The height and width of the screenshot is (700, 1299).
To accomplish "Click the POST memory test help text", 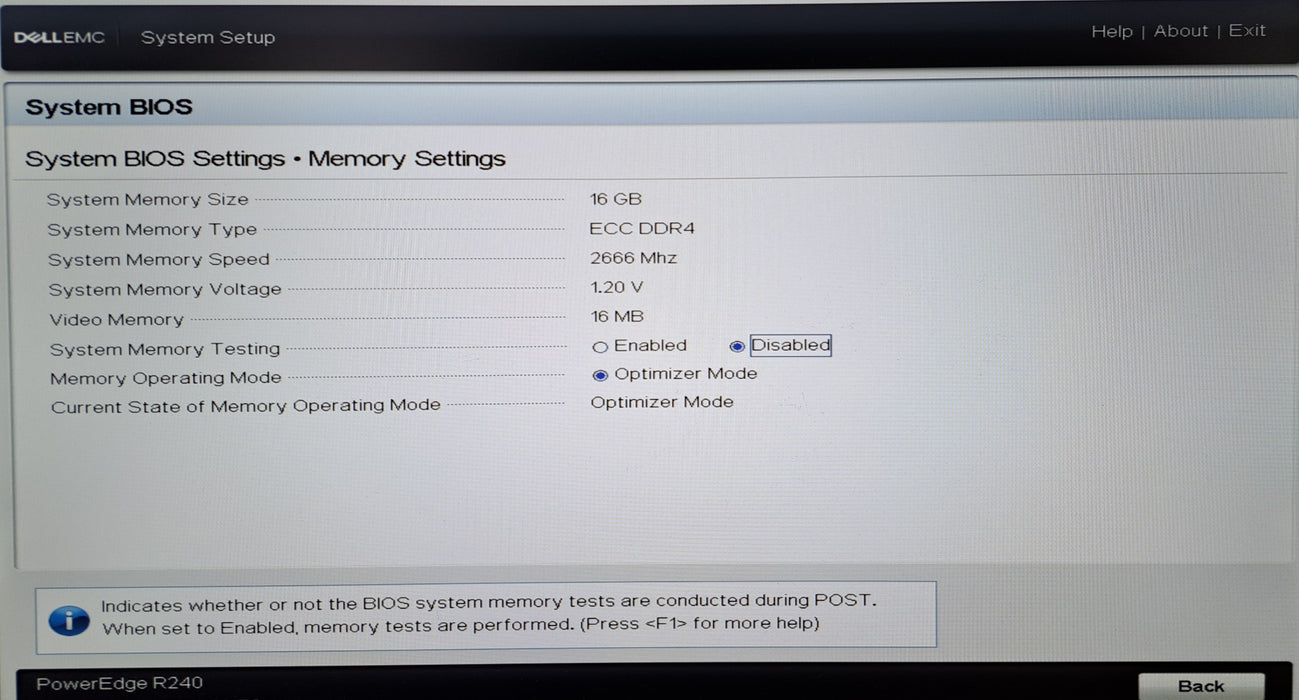I will pos(488,613).
